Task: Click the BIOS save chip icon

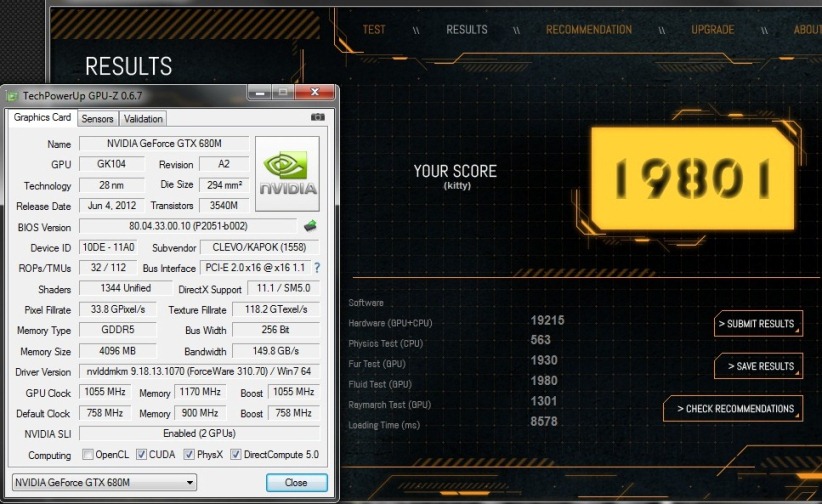Action: [310, 226]
